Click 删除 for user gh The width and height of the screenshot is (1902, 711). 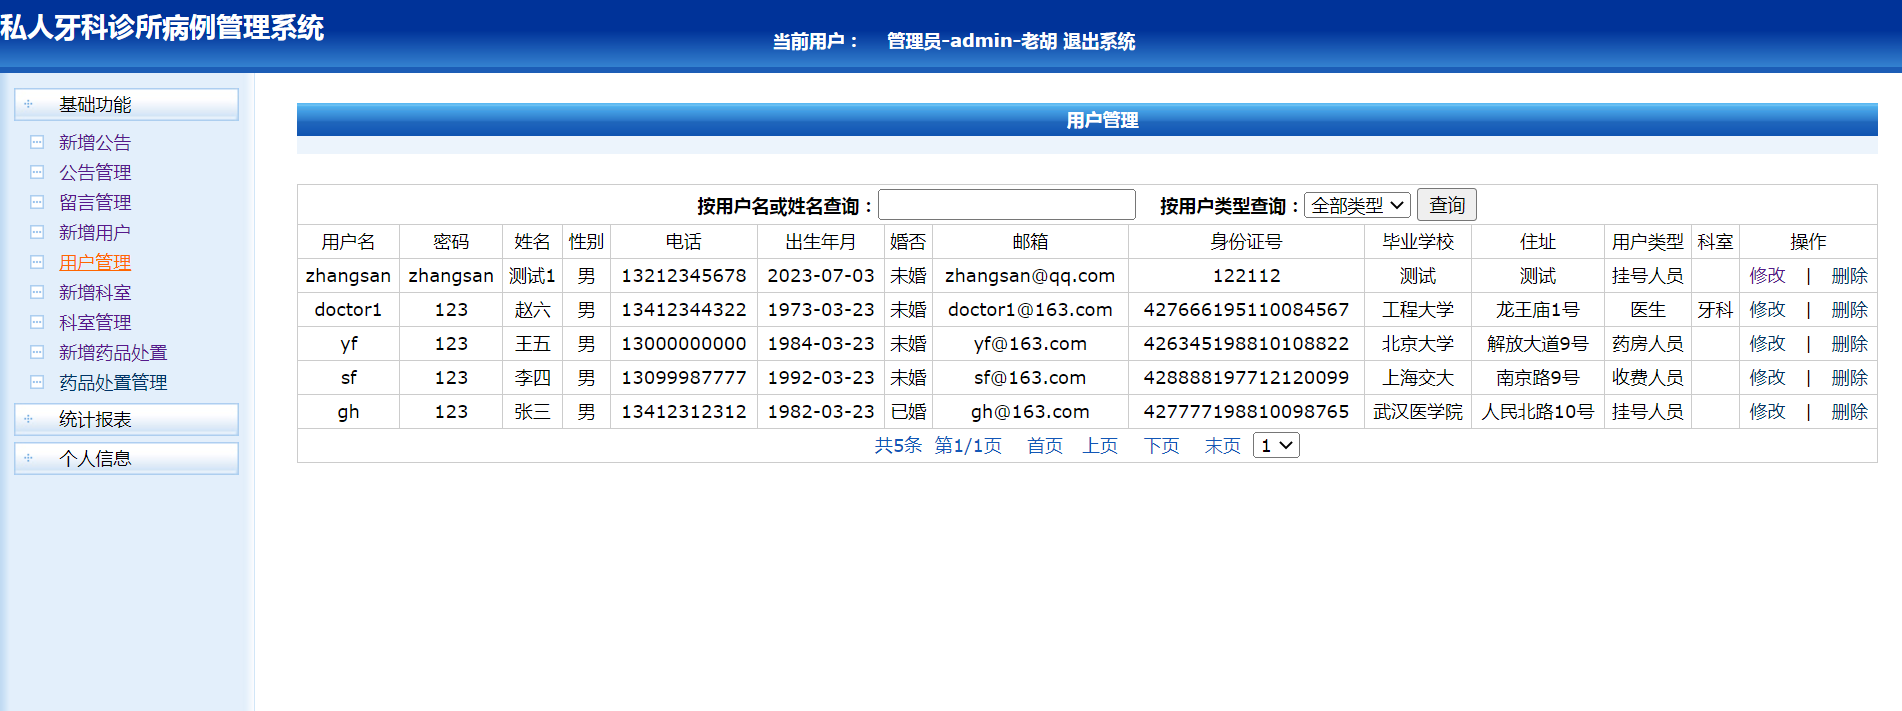click(x=1849, y=411)
